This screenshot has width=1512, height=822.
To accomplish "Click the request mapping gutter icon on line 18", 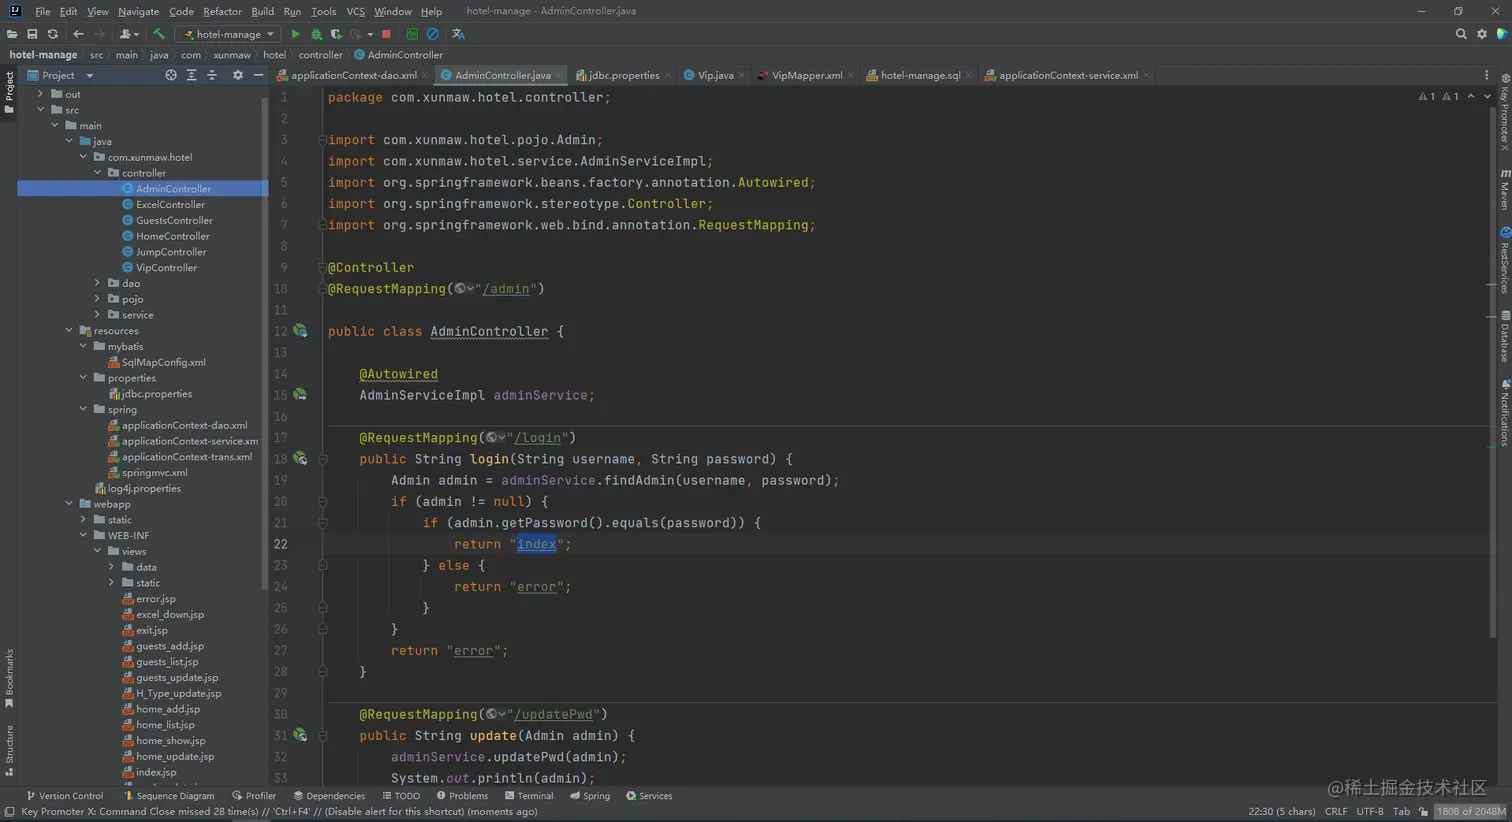I will pos(300,459).
